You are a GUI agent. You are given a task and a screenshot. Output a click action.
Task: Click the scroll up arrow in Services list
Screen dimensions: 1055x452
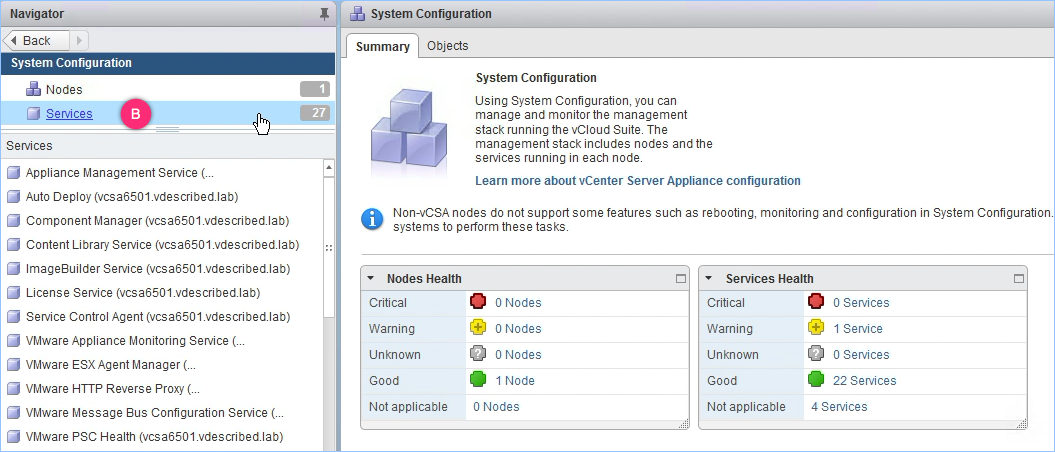[329, 167]
